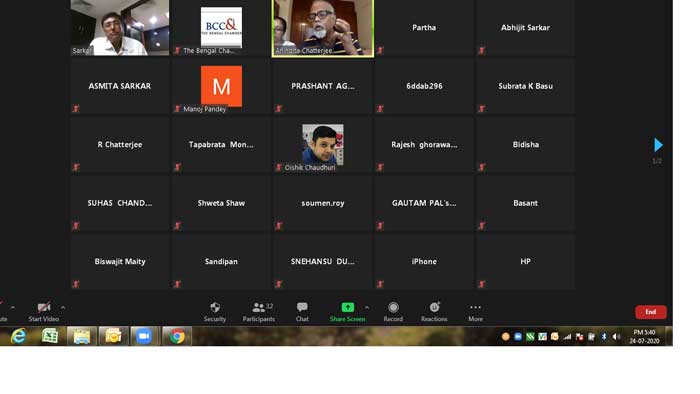The width and height of the screenshot is (700, 394).
Task: Click the Sandipan participant name
Action: coord(221,261)
